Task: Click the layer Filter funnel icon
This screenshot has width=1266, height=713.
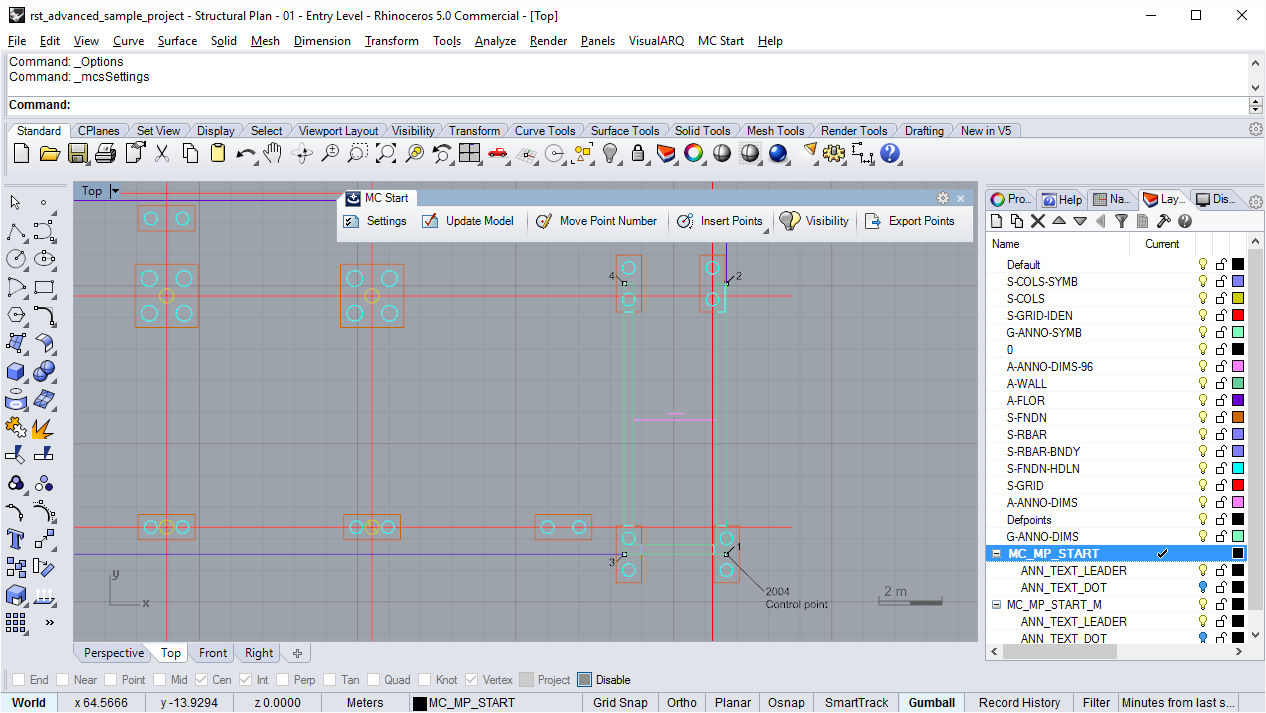Action: 1122,221
